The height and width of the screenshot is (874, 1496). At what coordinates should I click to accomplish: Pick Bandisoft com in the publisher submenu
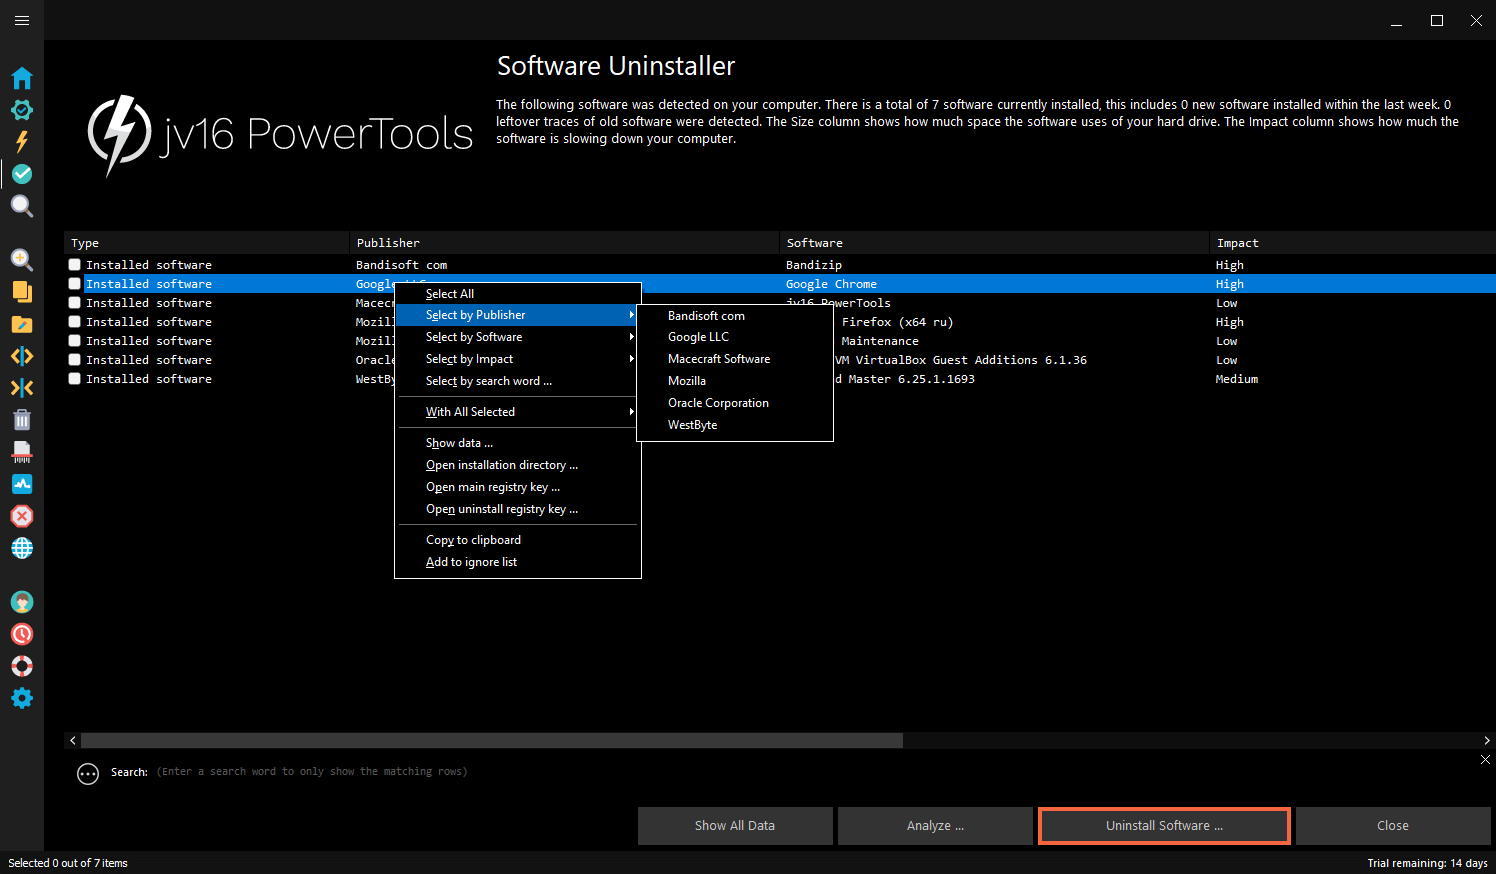pos(735,316)
